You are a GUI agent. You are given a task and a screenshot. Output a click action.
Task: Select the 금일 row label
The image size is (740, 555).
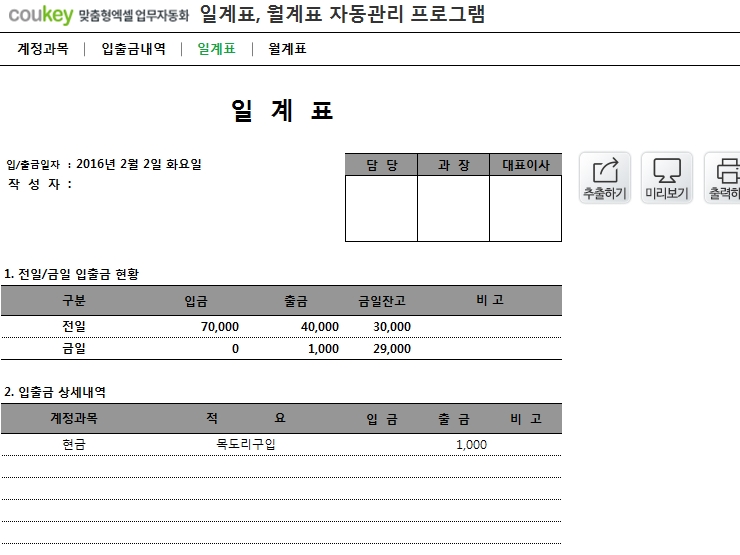click(x=74, y=349)
